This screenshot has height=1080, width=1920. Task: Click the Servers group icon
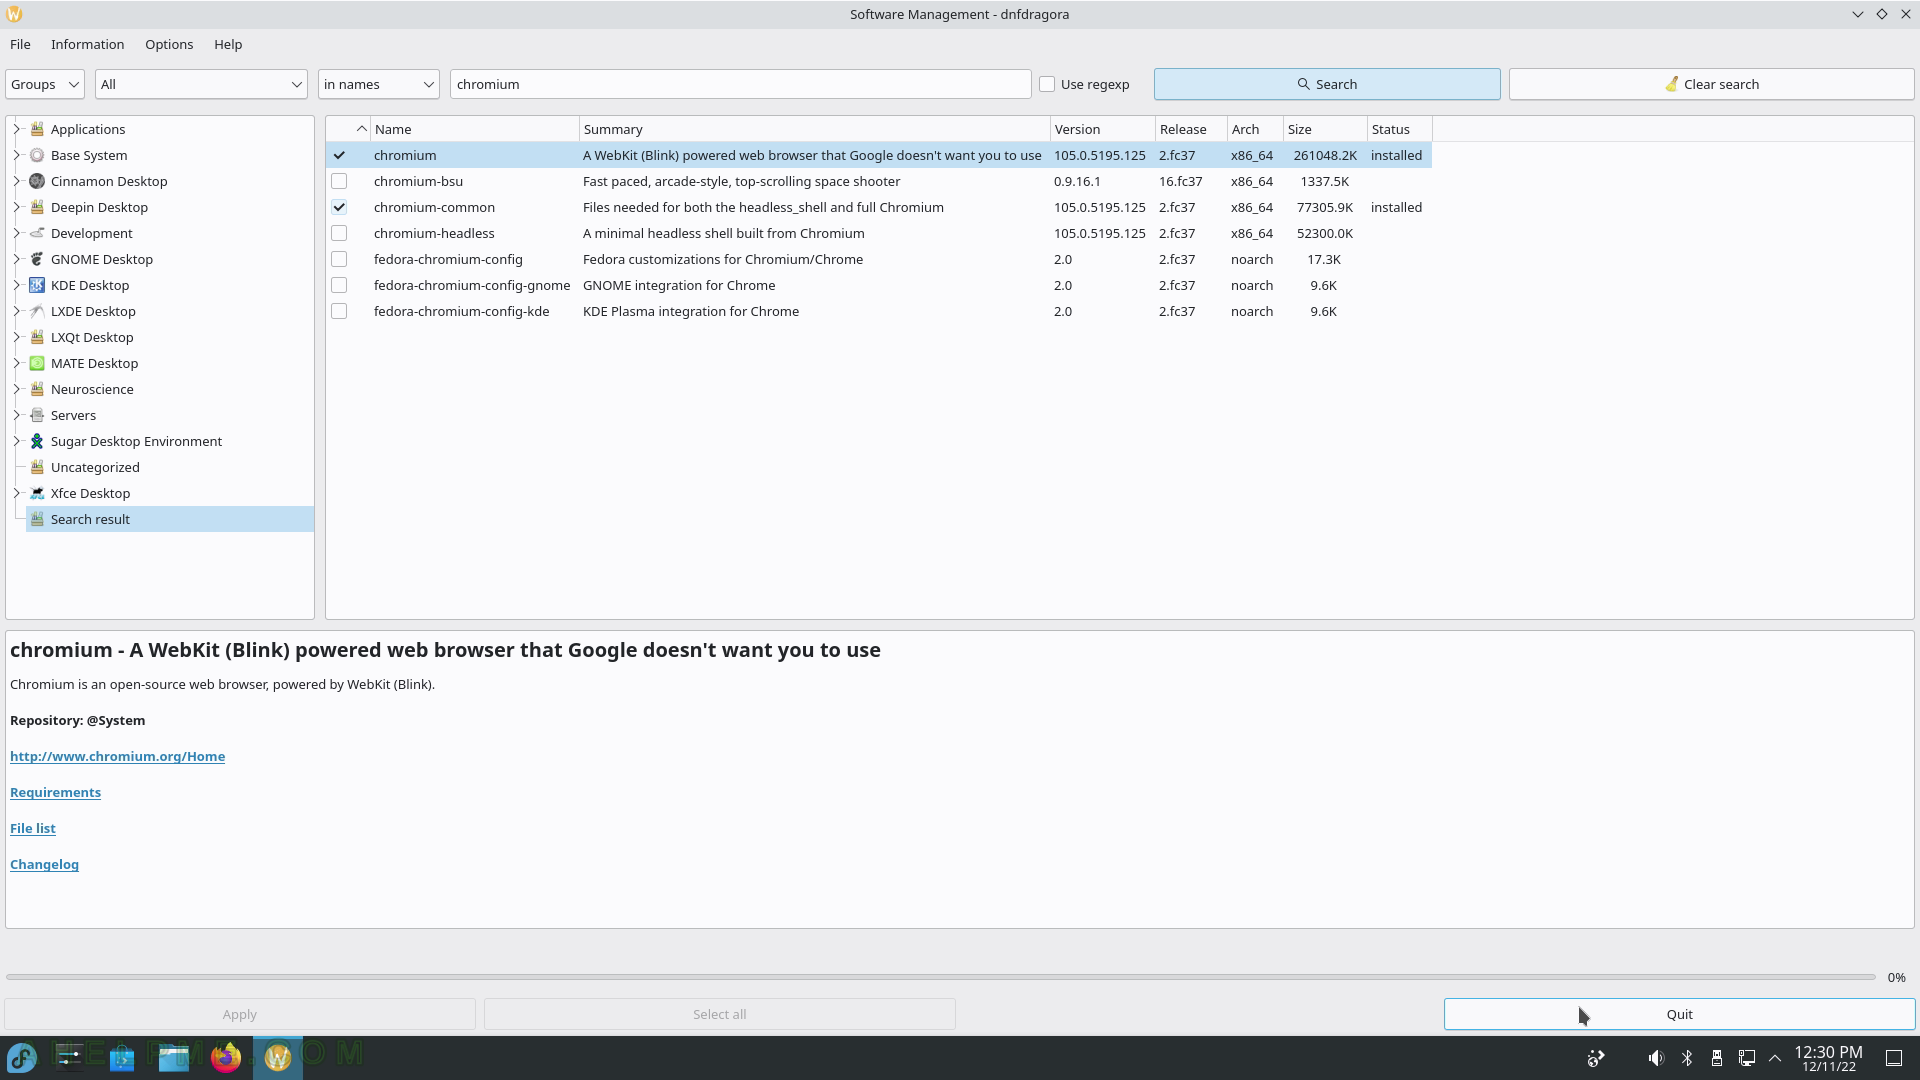(x=37, y=415)
